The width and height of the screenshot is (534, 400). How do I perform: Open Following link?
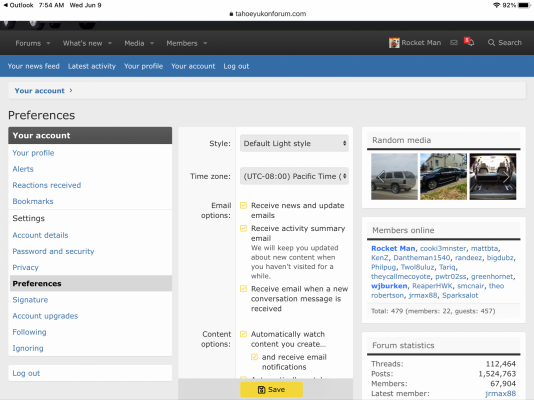click(29, 332)
